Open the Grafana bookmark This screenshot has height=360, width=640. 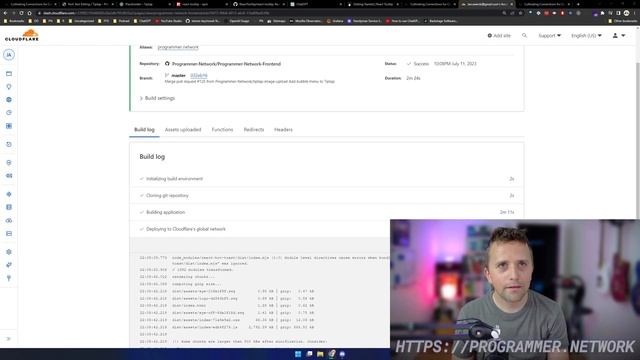pyautogui.click(x=335, y=21)
